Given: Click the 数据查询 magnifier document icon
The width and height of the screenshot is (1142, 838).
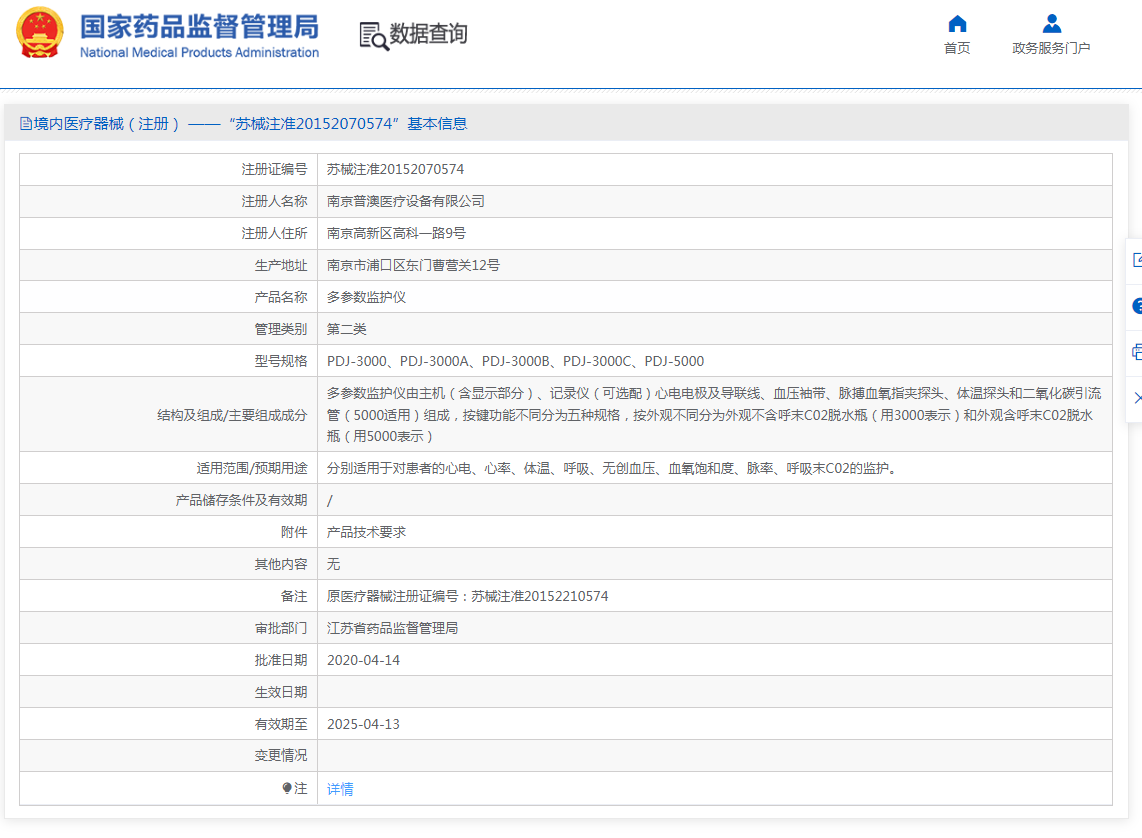Looking at the screenshot, I should tap(374, 36).
